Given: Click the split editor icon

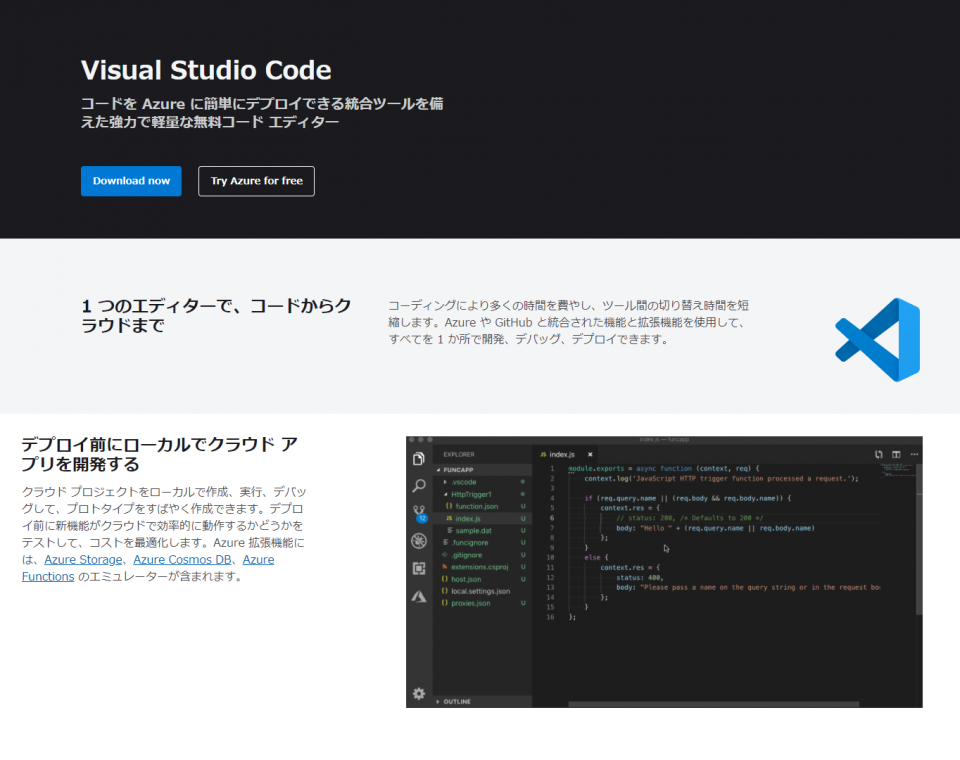Looking at the screenshot, I should 896,454.
